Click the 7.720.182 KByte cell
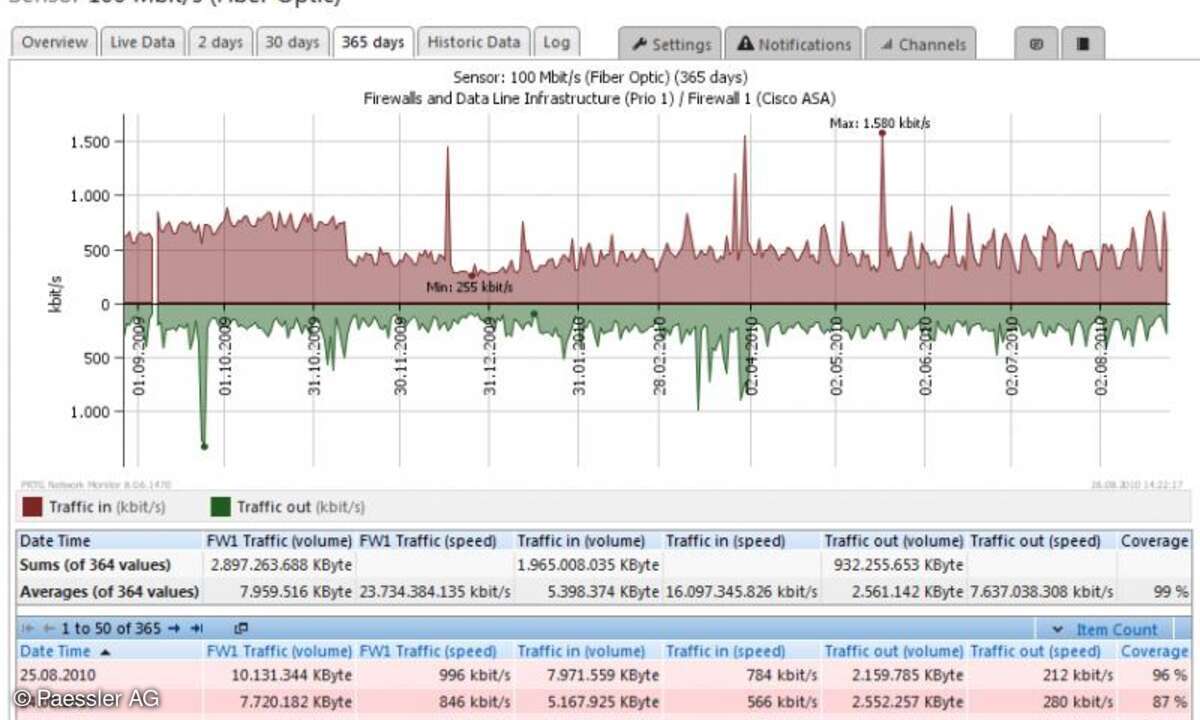The height and width of the screenshot is (720, 1200). [x=294, y=700]
